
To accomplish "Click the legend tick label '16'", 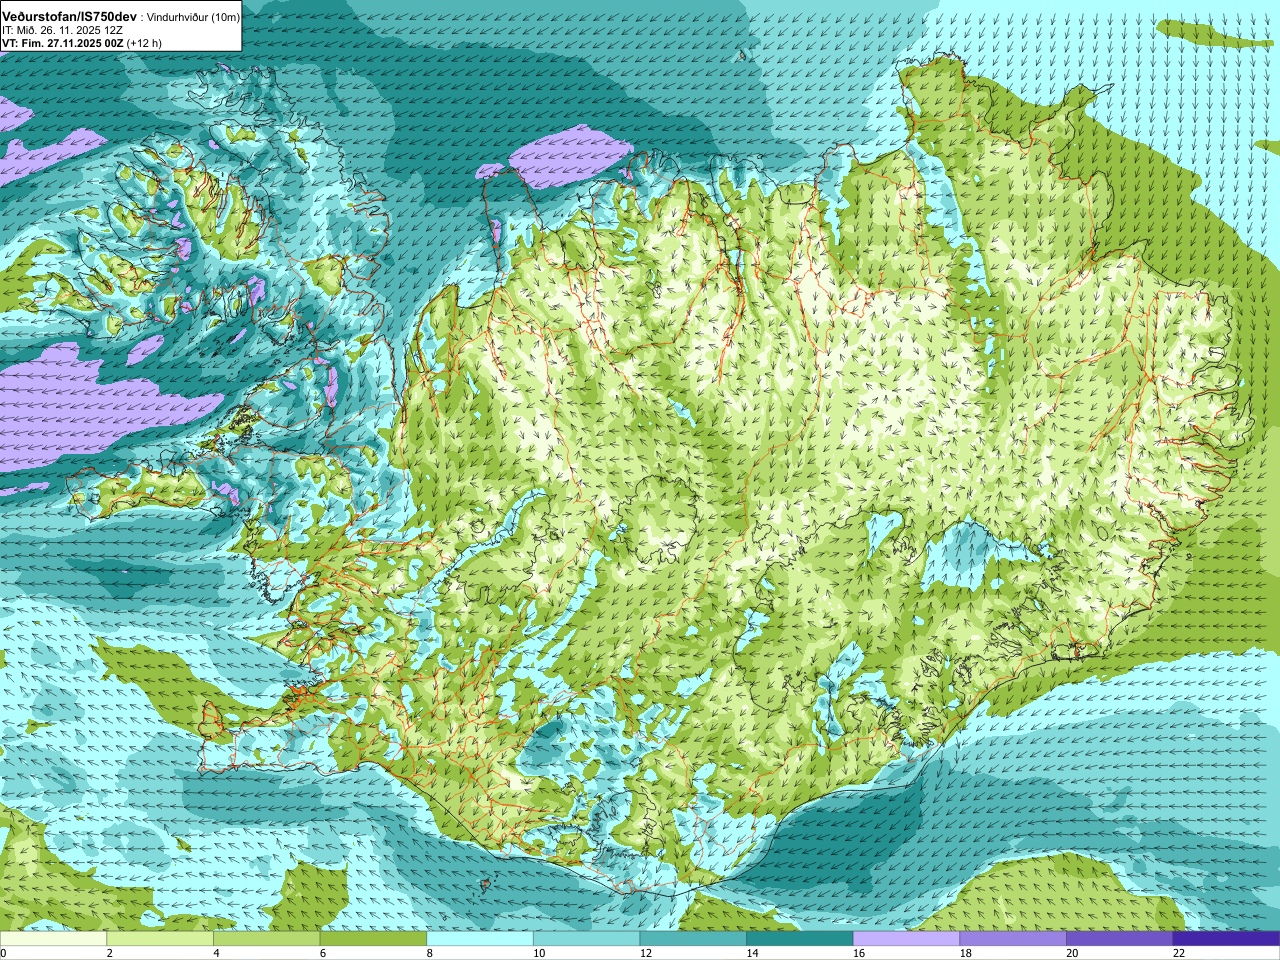I will (859, 953).
